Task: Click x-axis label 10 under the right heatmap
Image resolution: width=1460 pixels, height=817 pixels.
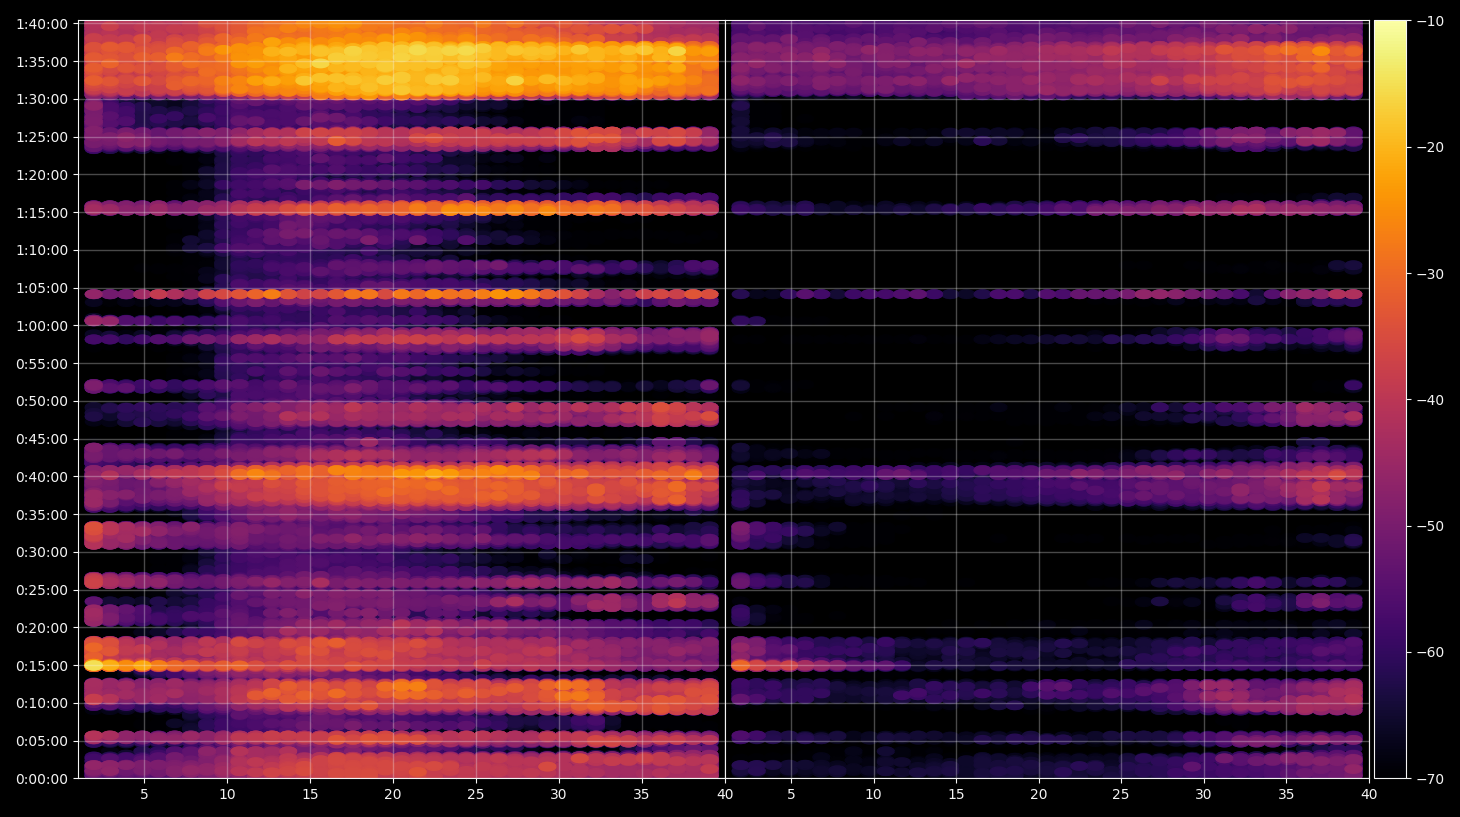Action: pos(873,795)
